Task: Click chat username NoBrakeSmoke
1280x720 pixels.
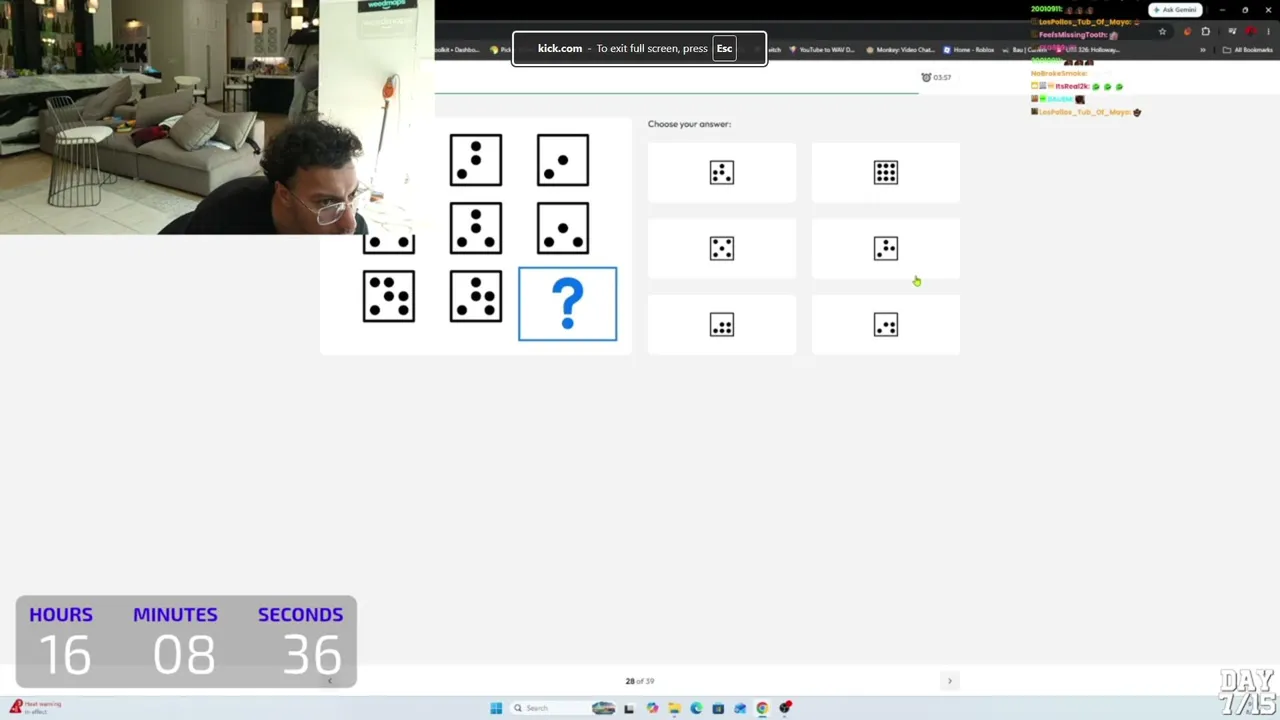Action: (1058, 73)
